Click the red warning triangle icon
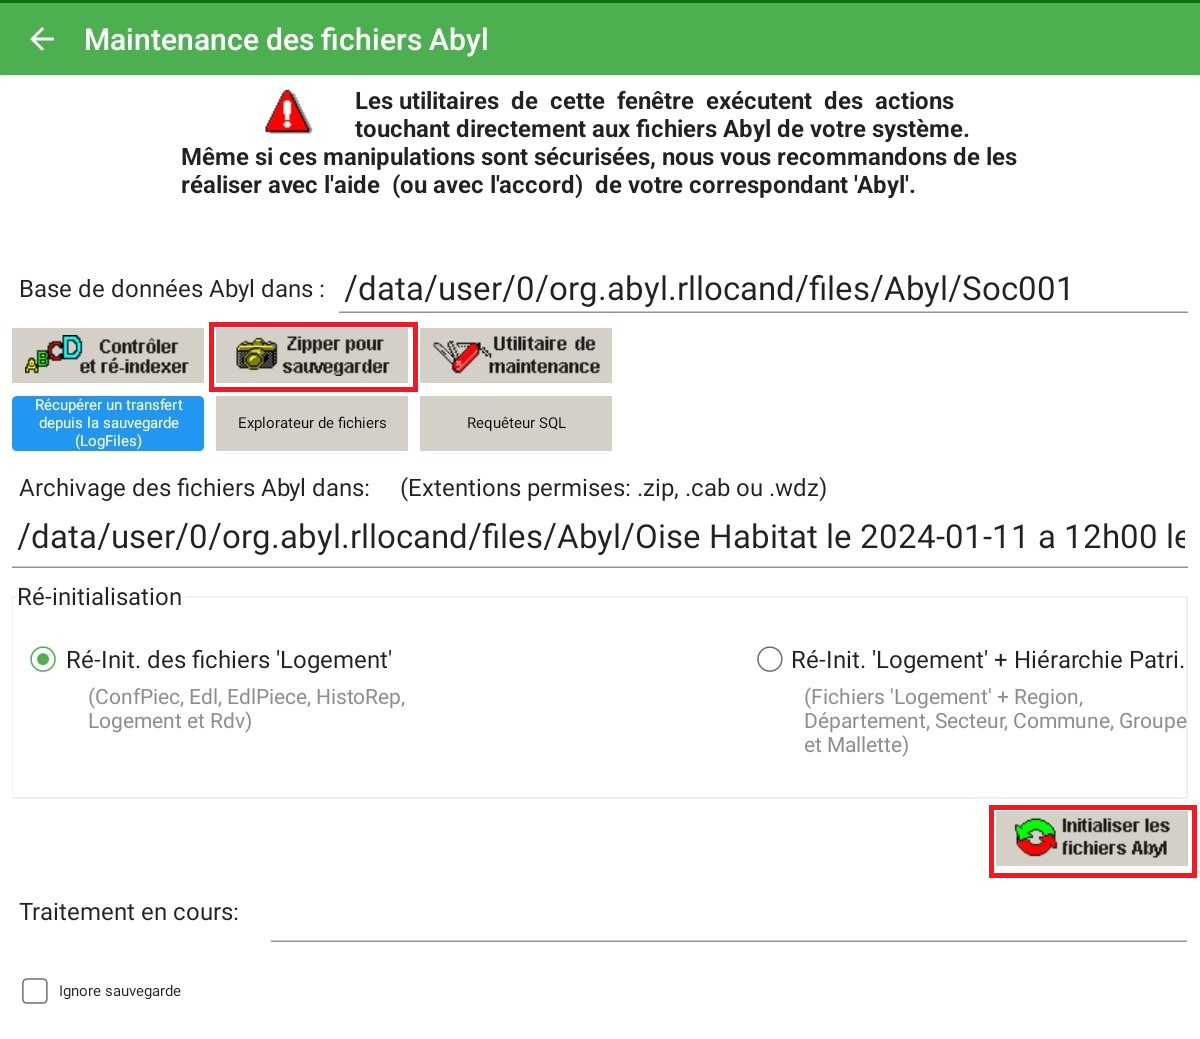1200x1039 pixels. tap(287, 112)
